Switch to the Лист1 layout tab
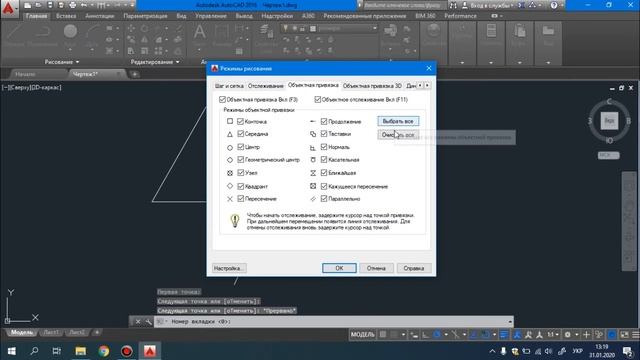Viewport: 640px width, 360px height. [51, 333]
